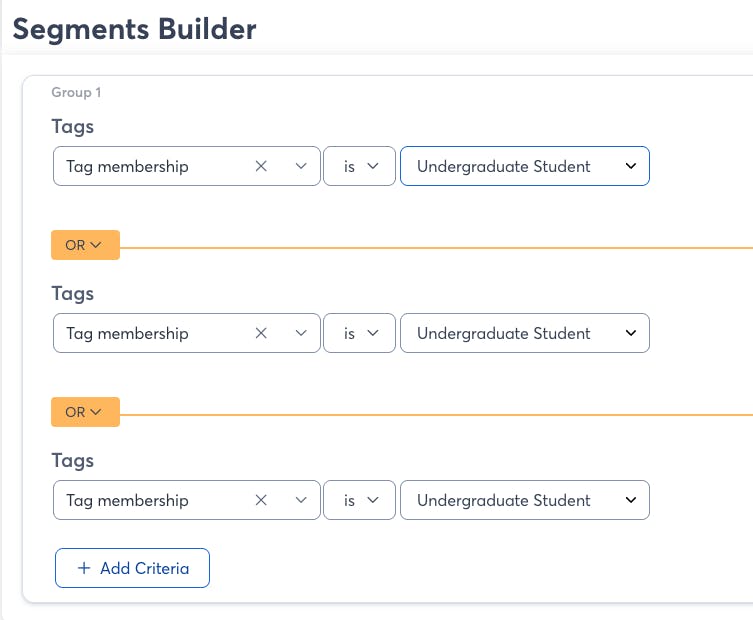Click the Segments Builder heading
The image size is (753, 620).
[x=134, y=29]
